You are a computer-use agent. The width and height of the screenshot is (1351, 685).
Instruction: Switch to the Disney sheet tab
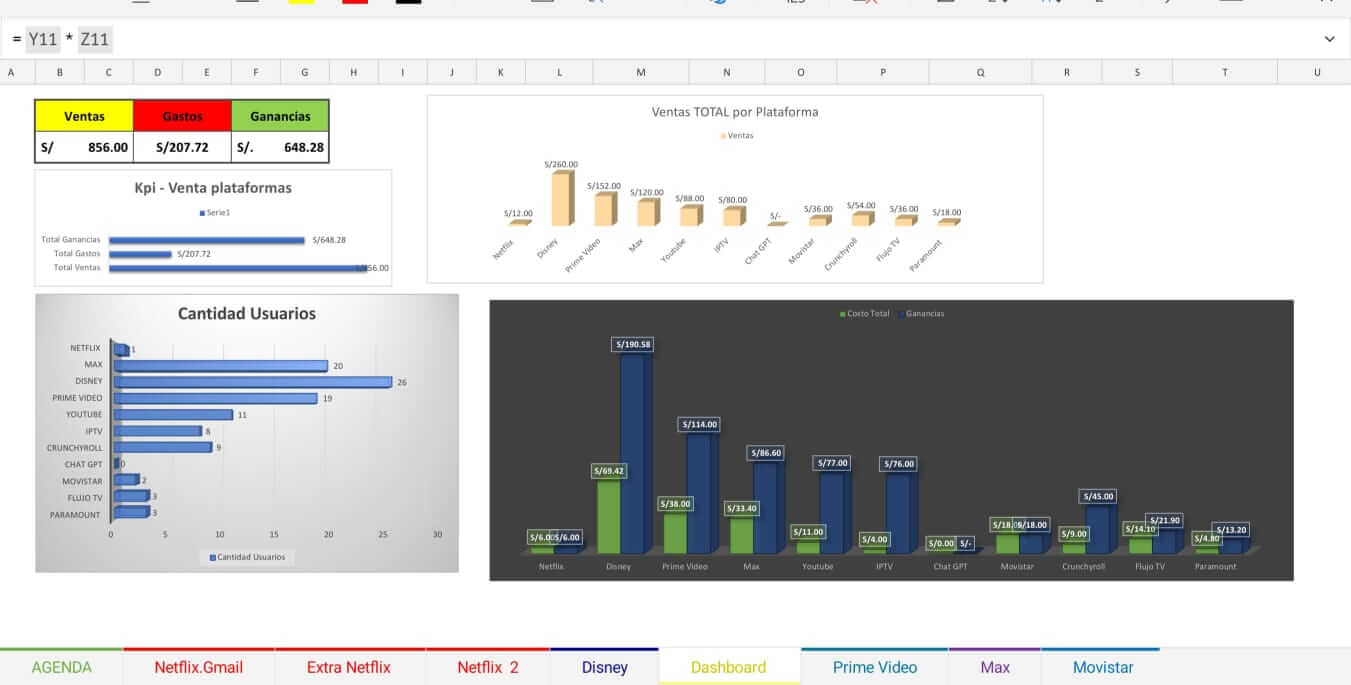click(x=605, y=666)
